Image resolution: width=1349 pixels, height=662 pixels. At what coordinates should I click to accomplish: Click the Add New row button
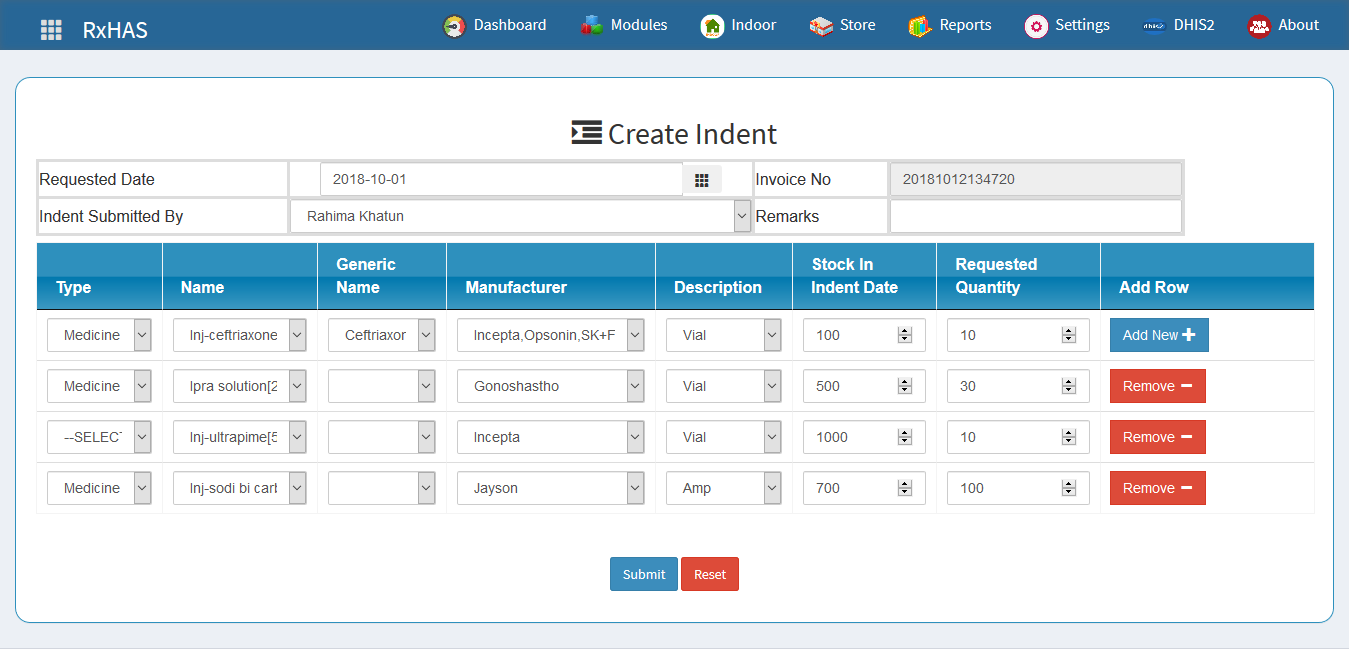tap(1159, 335)
